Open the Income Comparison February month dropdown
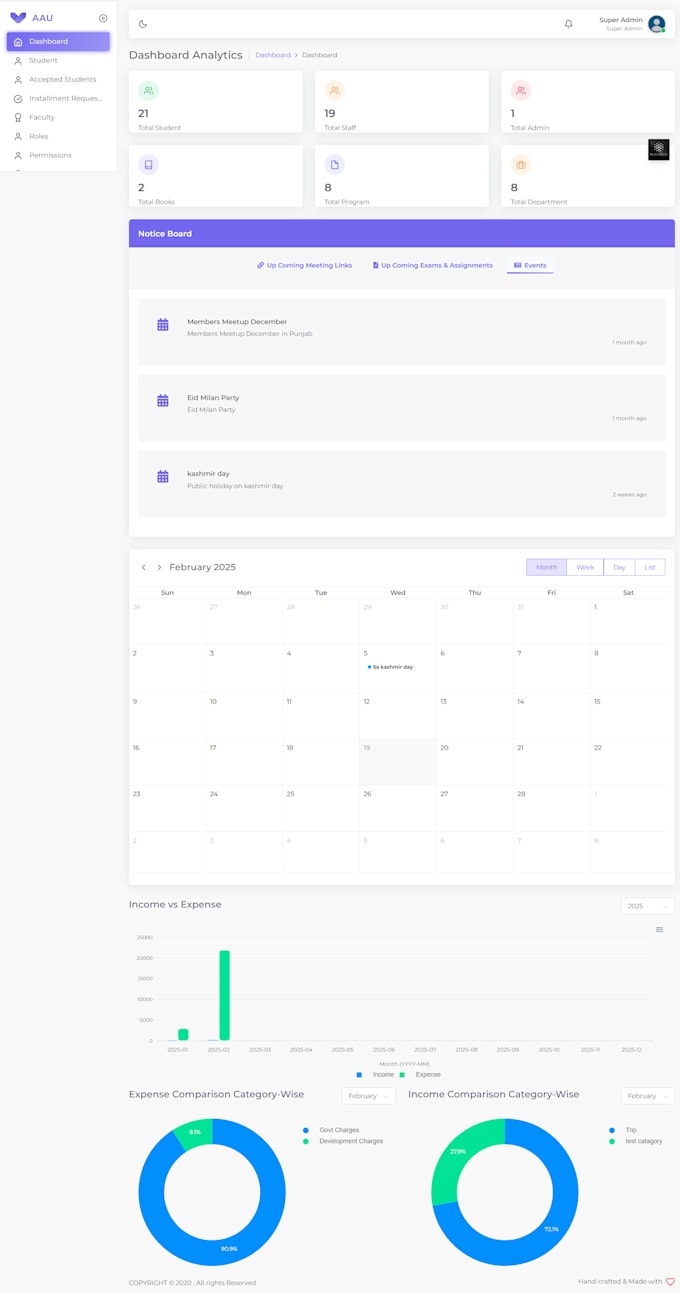The width and height of the screenshot is (680, 1293). [x=647, y=1096]
